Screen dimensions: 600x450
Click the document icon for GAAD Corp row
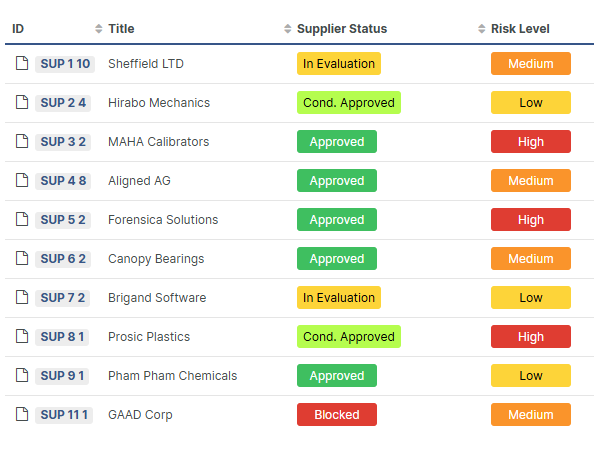click(x=22, y=415)
